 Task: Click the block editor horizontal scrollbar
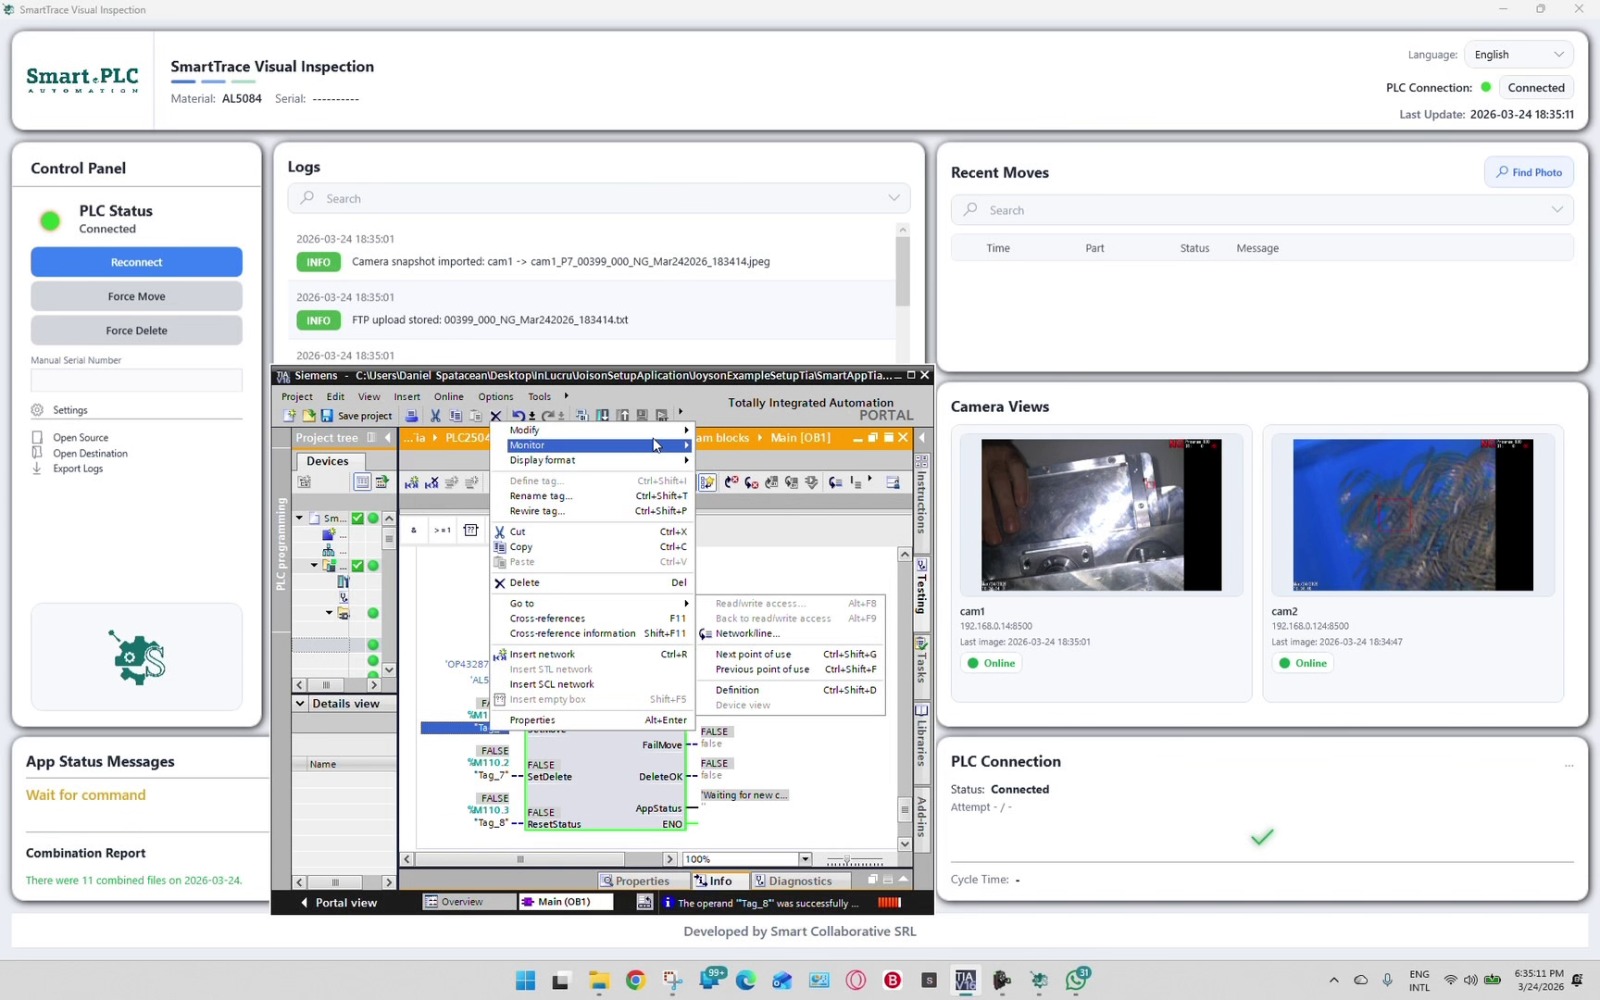tap(520, 859)
